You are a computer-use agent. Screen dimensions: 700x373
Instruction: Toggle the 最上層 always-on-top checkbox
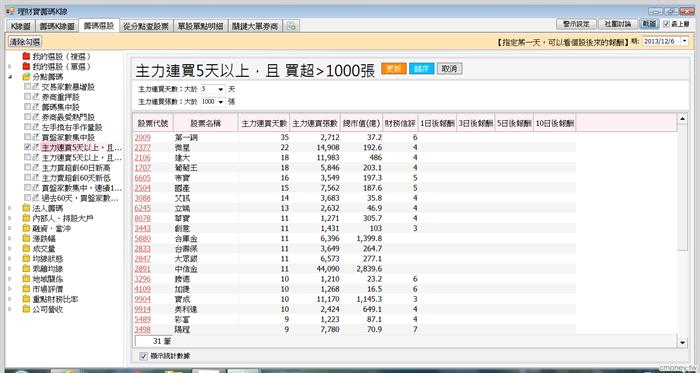click(x=667, y=24)
